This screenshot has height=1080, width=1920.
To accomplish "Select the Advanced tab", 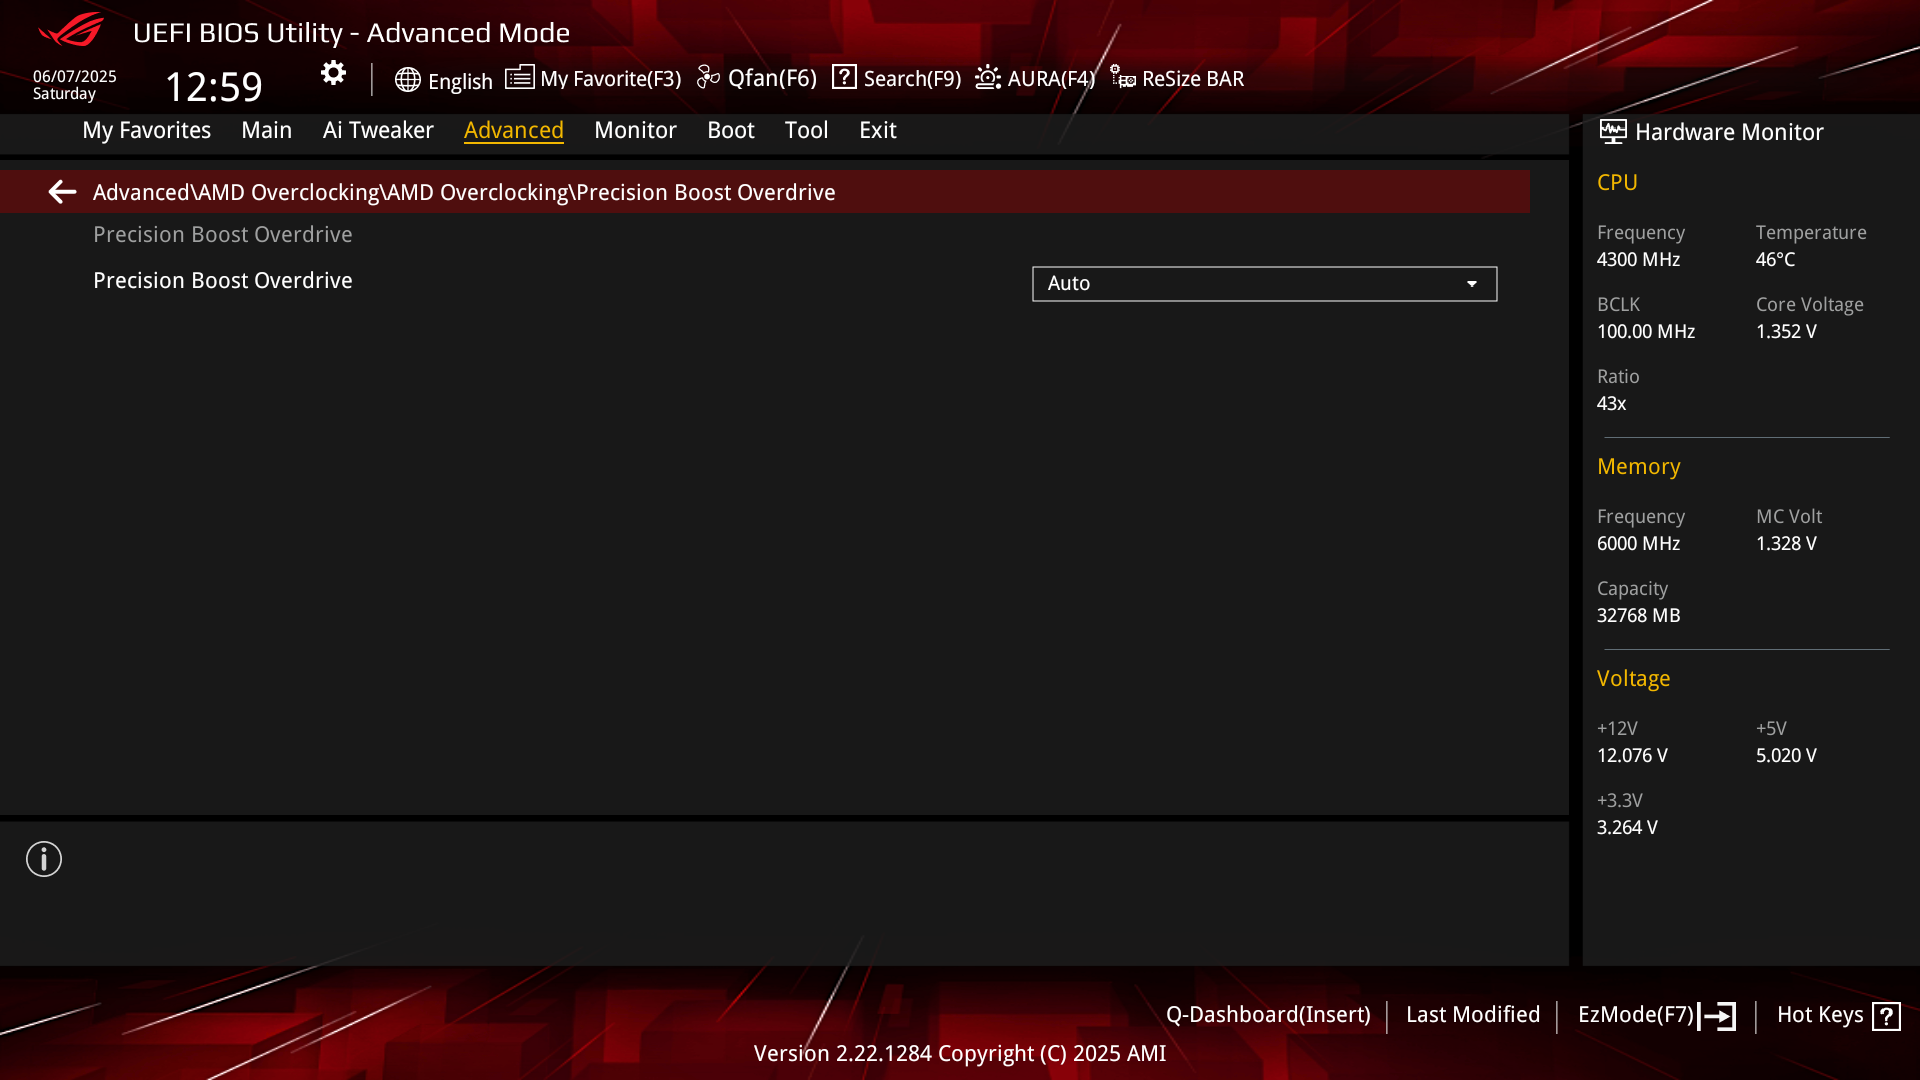I will [x=513, y=130].
